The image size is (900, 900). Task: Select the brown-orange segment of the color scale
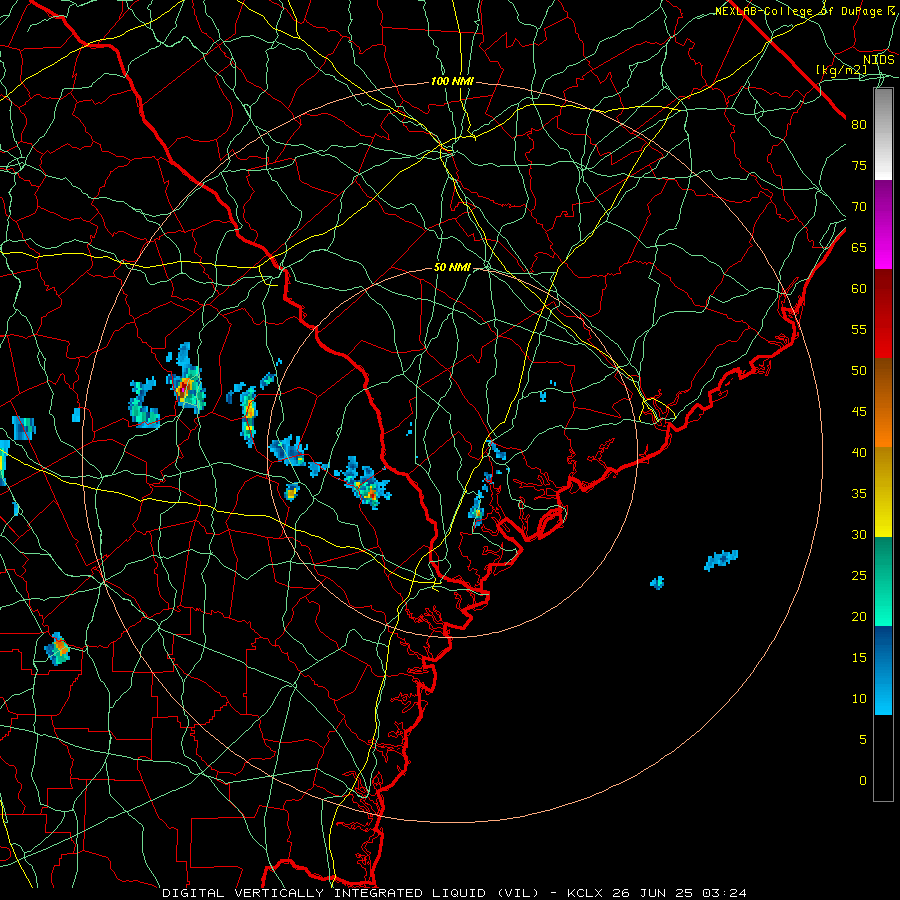click(x=883, y=403)
